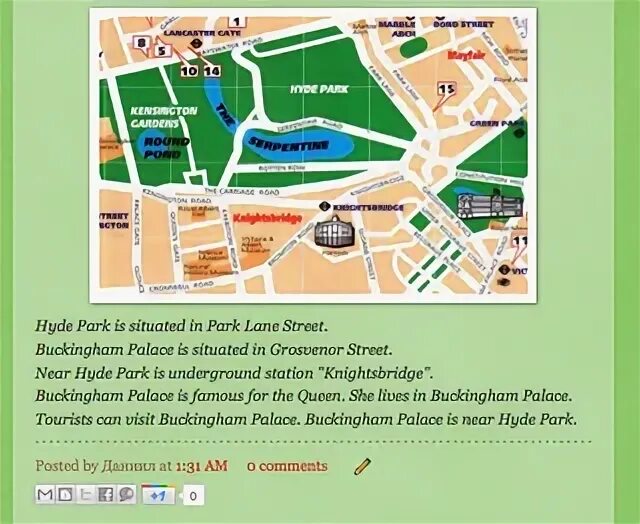This screenshot has height=524, width=640.
Task: Click the line "Buckingham Palace is famous for the Queen"
Action: click(303, 396)
